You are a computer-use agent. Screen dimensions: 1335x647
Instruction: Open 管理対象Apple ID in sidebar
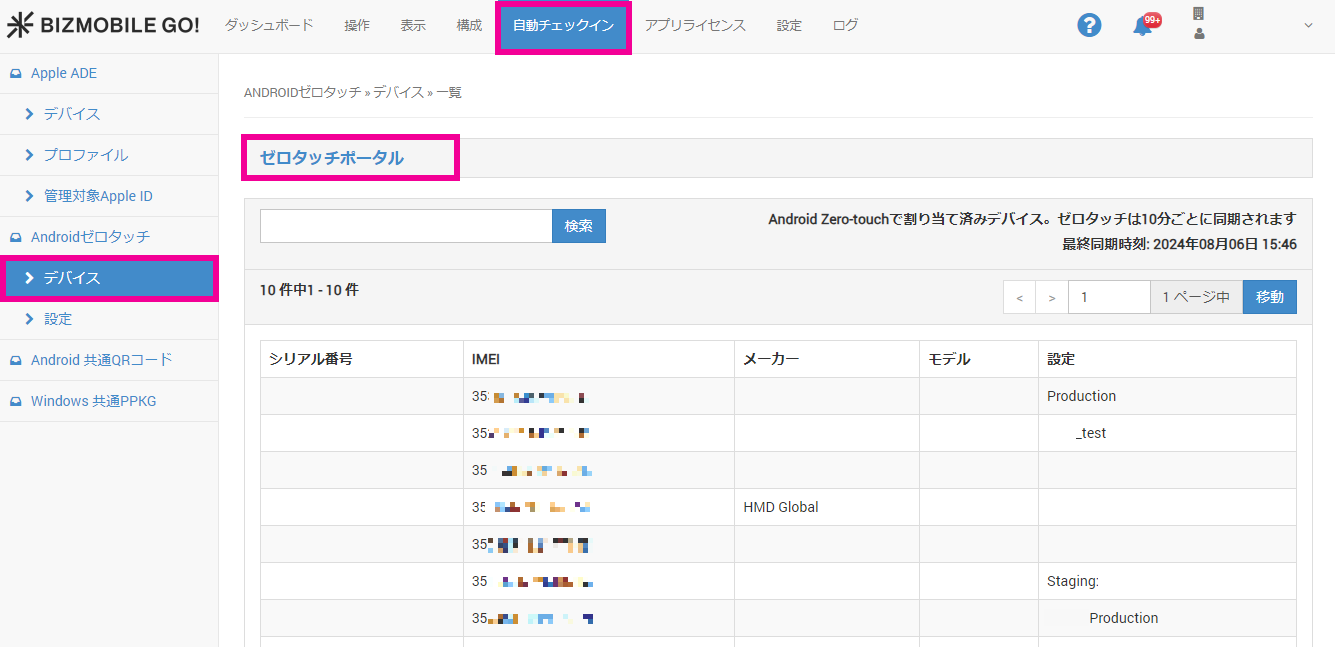pos(97,196)
